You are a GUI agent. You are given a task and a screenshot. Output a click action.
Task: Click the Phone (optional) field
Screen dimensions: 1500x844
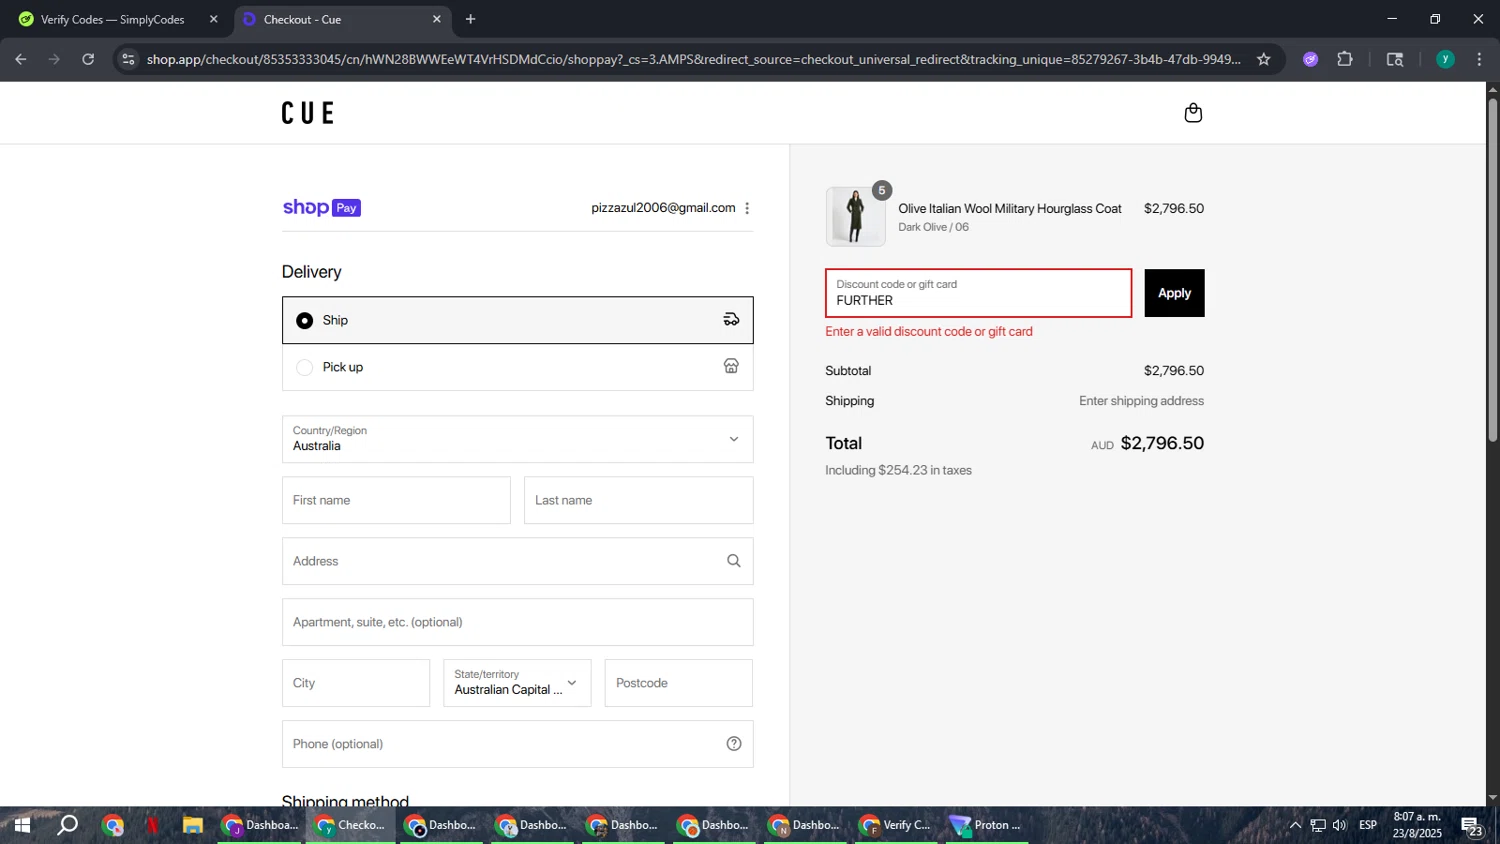518,744
